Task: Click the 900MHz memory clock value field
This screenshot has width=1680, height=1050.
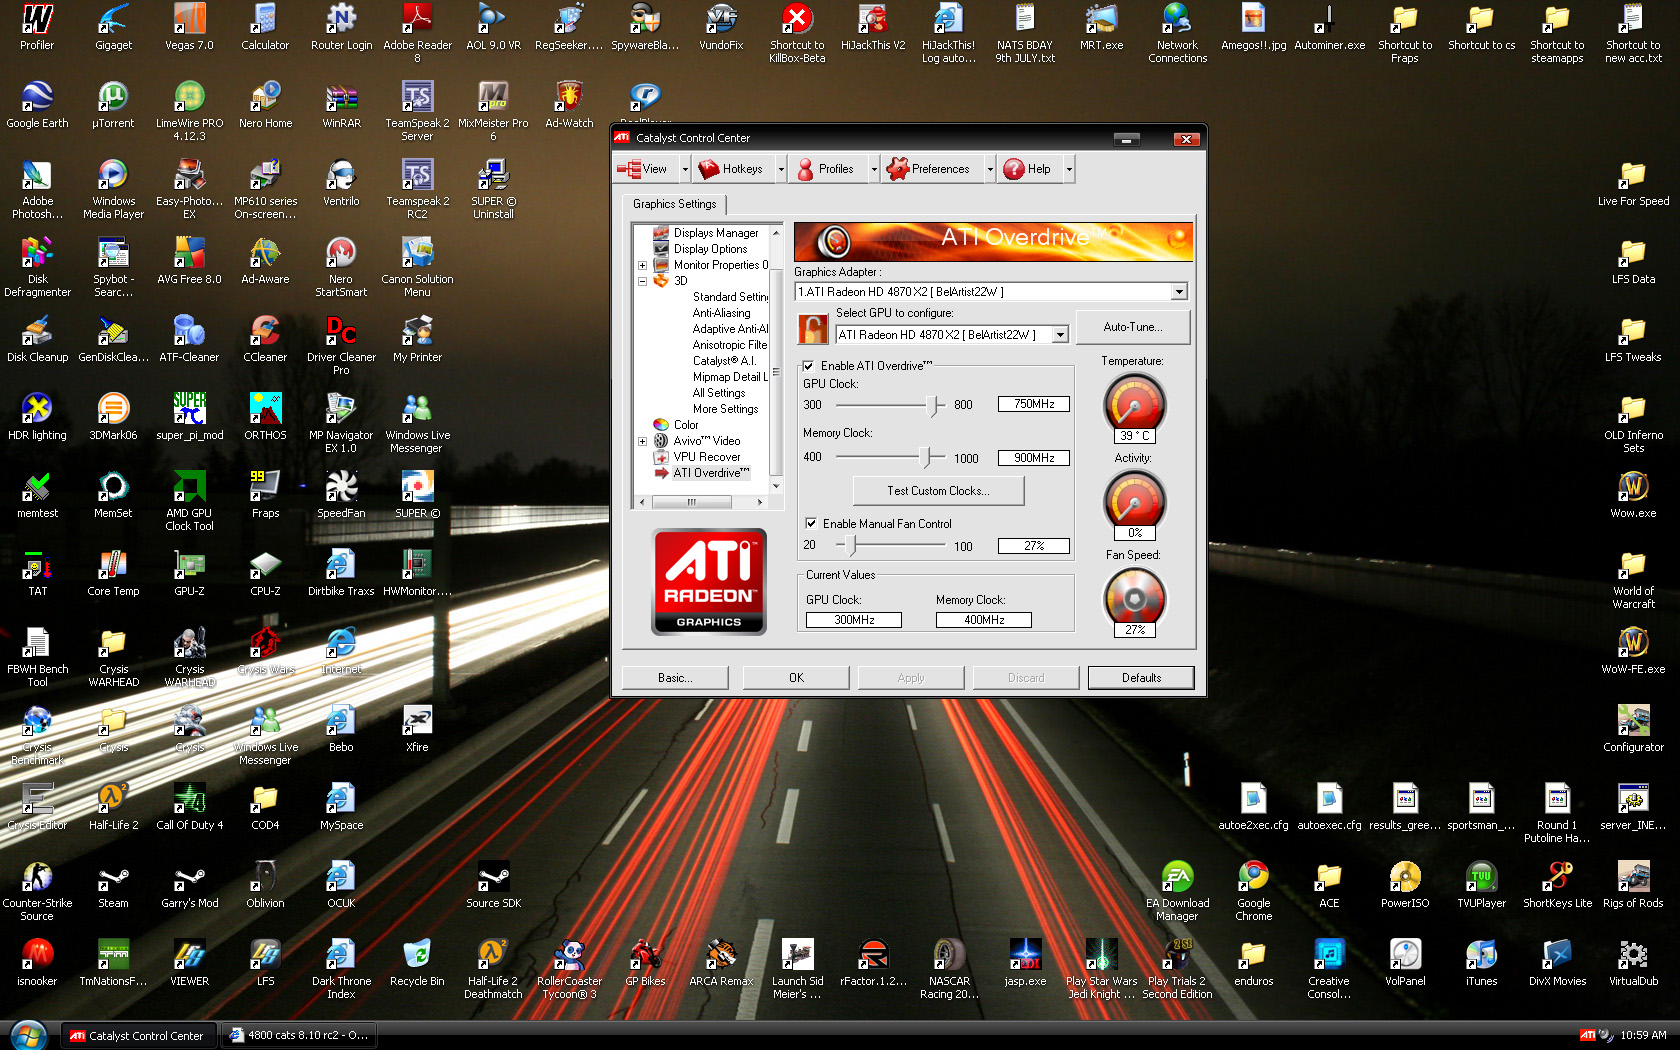Action: (1034, 458)
